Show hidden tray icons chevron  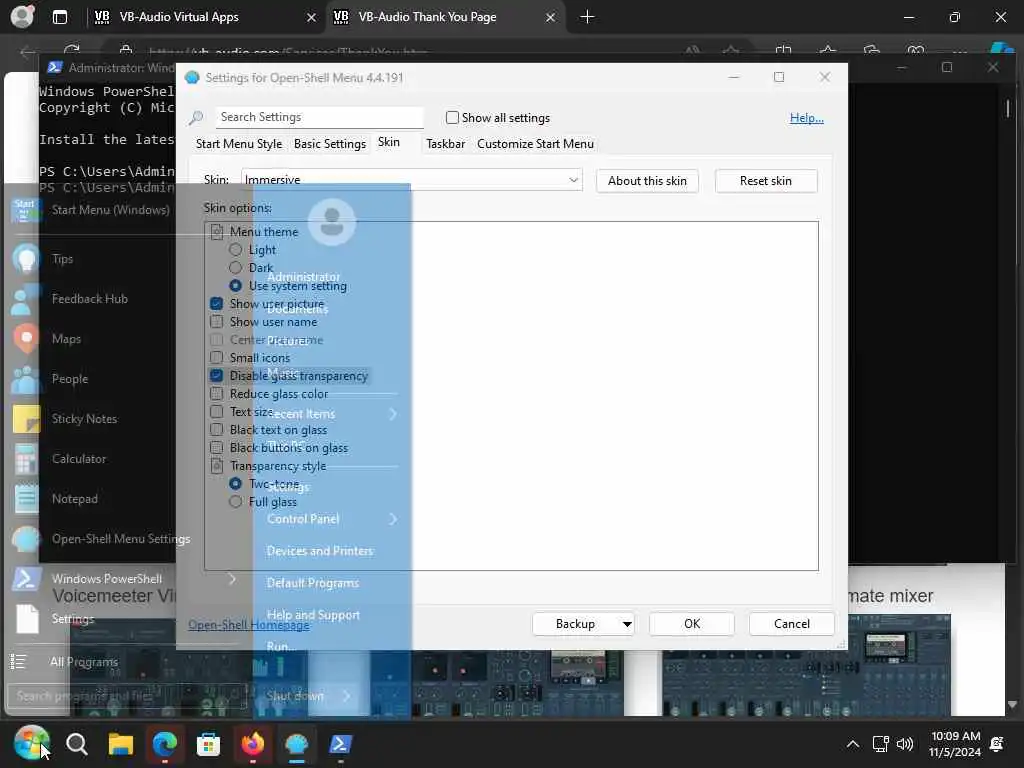(x=853, y=744)
